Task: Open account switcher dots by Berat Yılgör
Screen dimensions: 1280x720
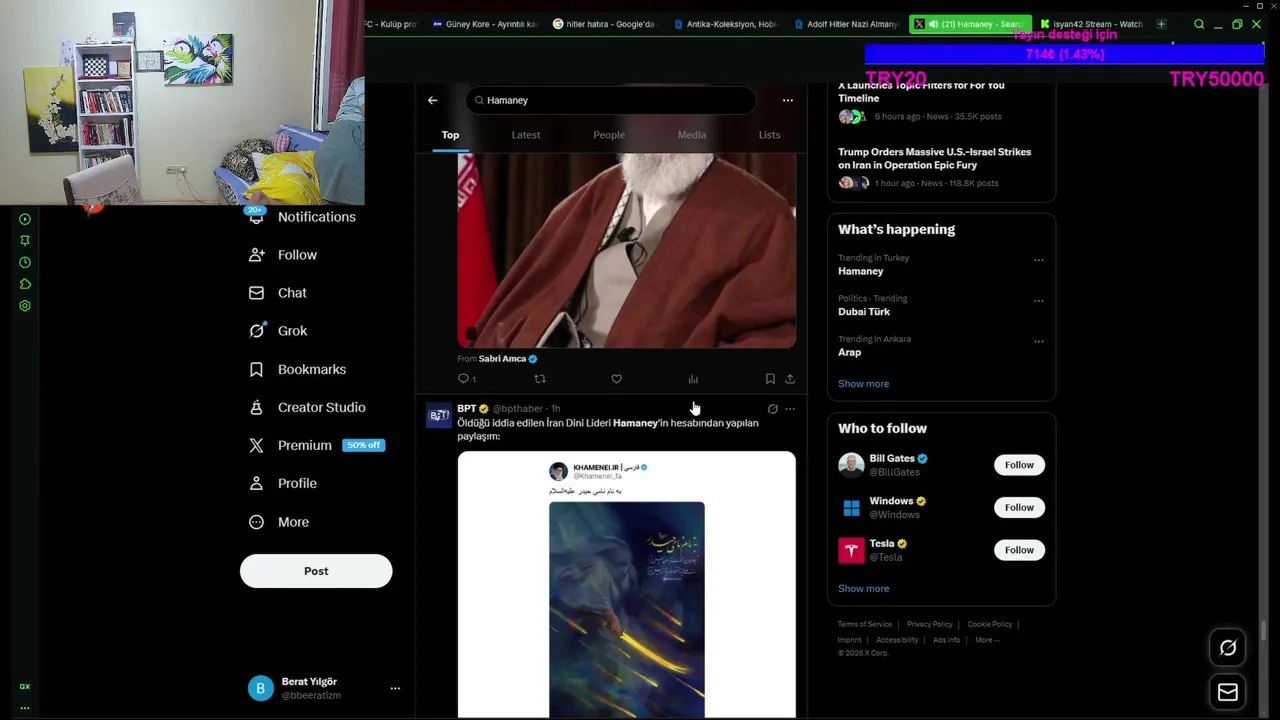Action: click(395, 688)
